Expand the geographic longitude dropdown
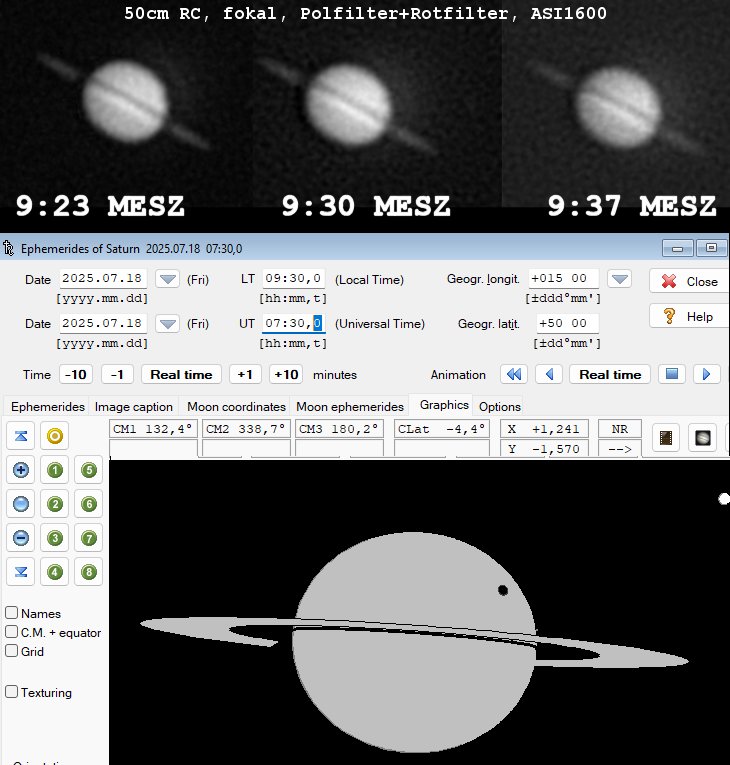The image size is (730, 765). (x=620, y=279)
